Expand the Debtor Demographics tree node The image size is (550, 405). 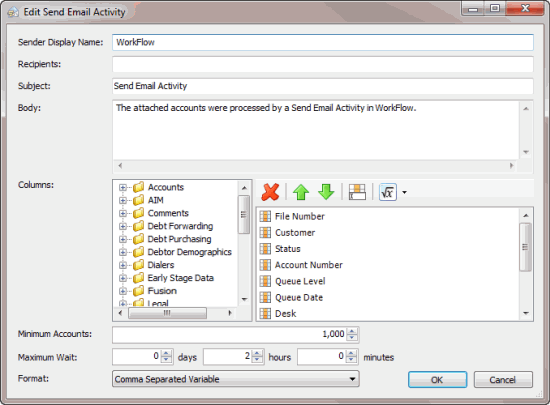tap(122, 252)
